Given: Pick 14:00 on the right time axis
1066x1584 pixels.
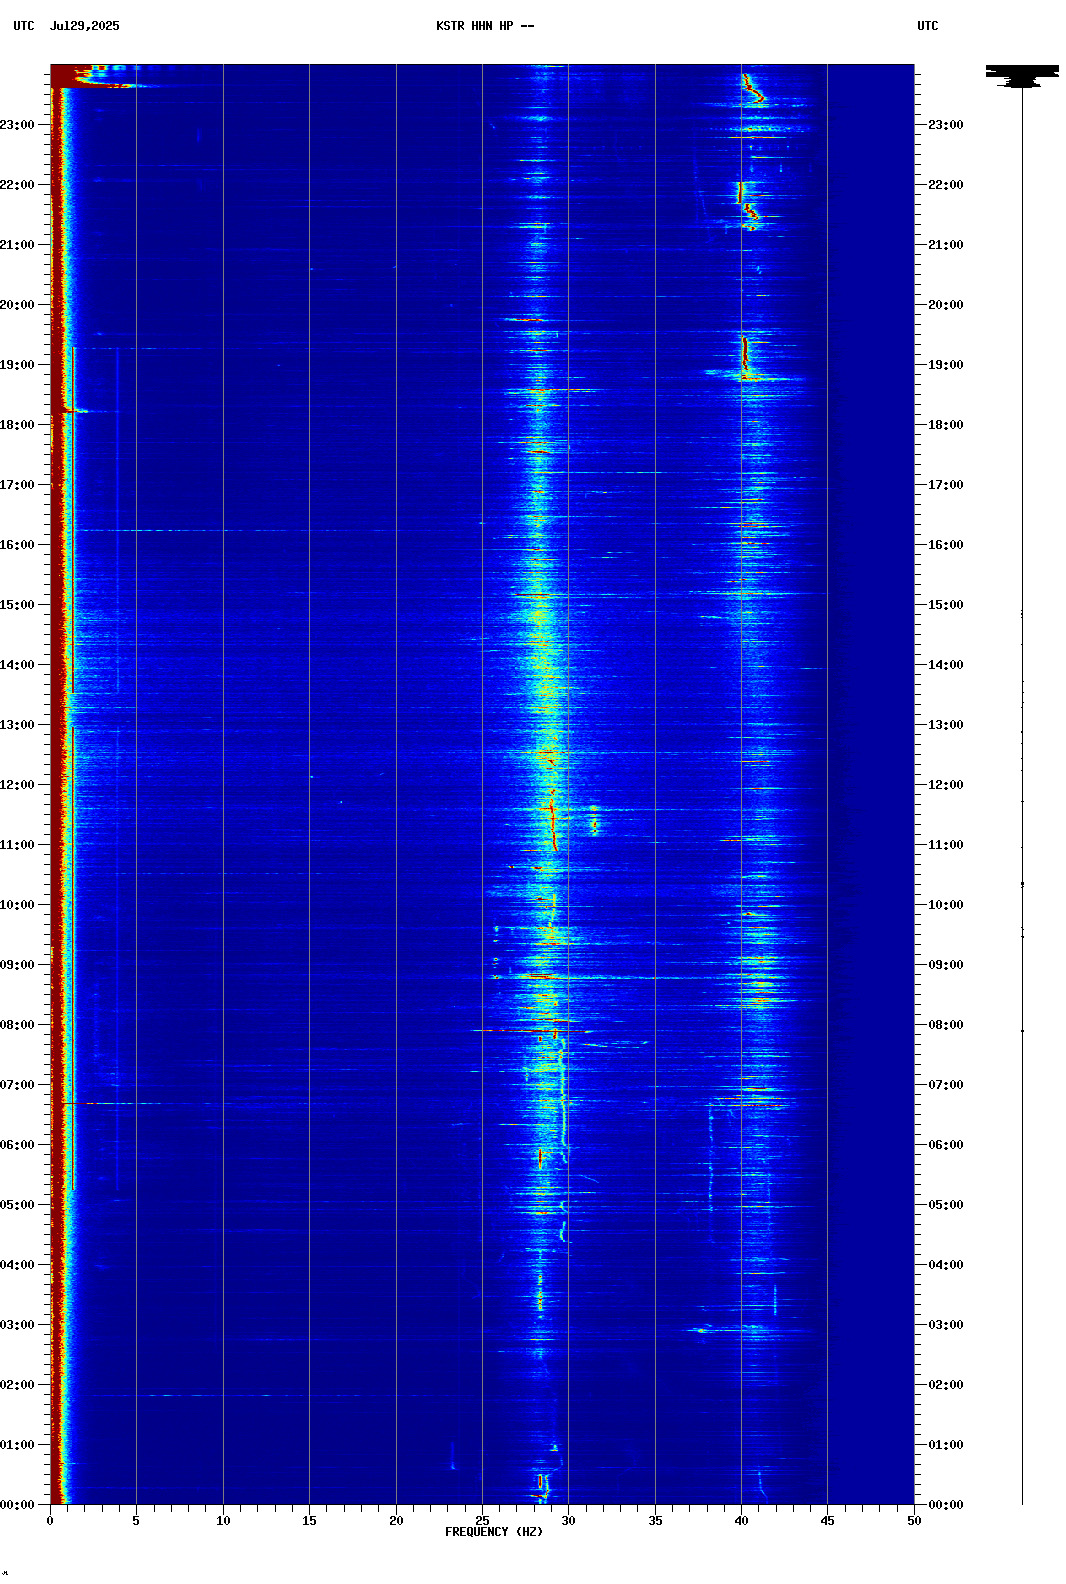Looking at the screenshot, I should 946,665.
